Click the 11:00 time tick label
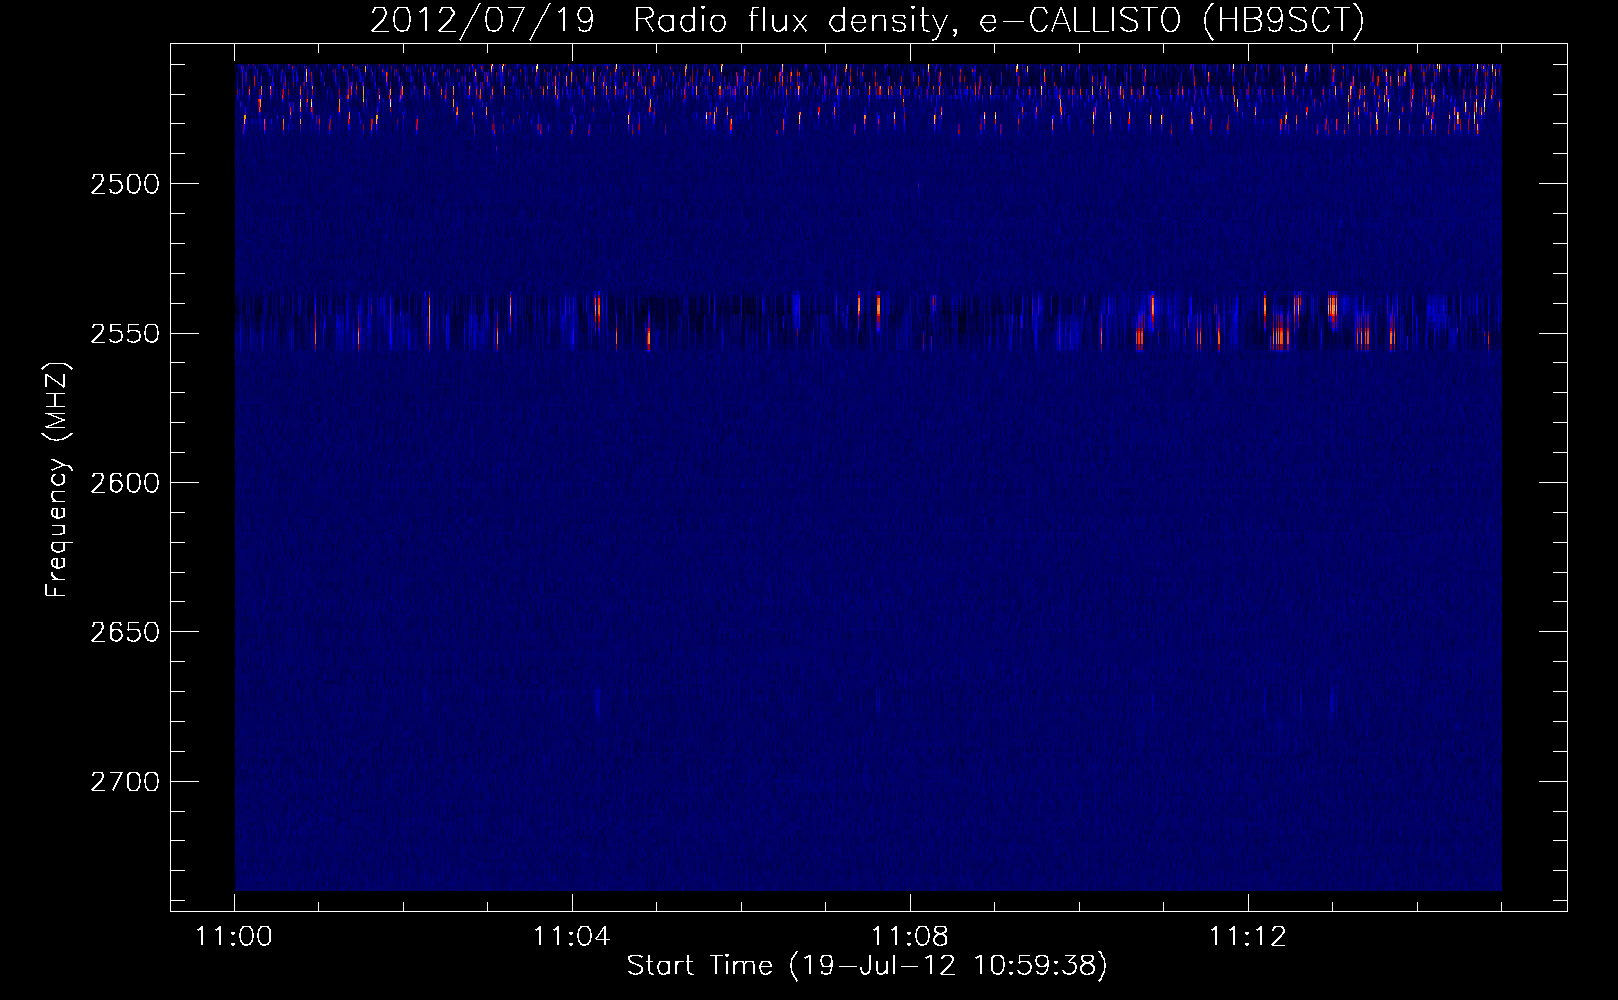 coord(234,937)
